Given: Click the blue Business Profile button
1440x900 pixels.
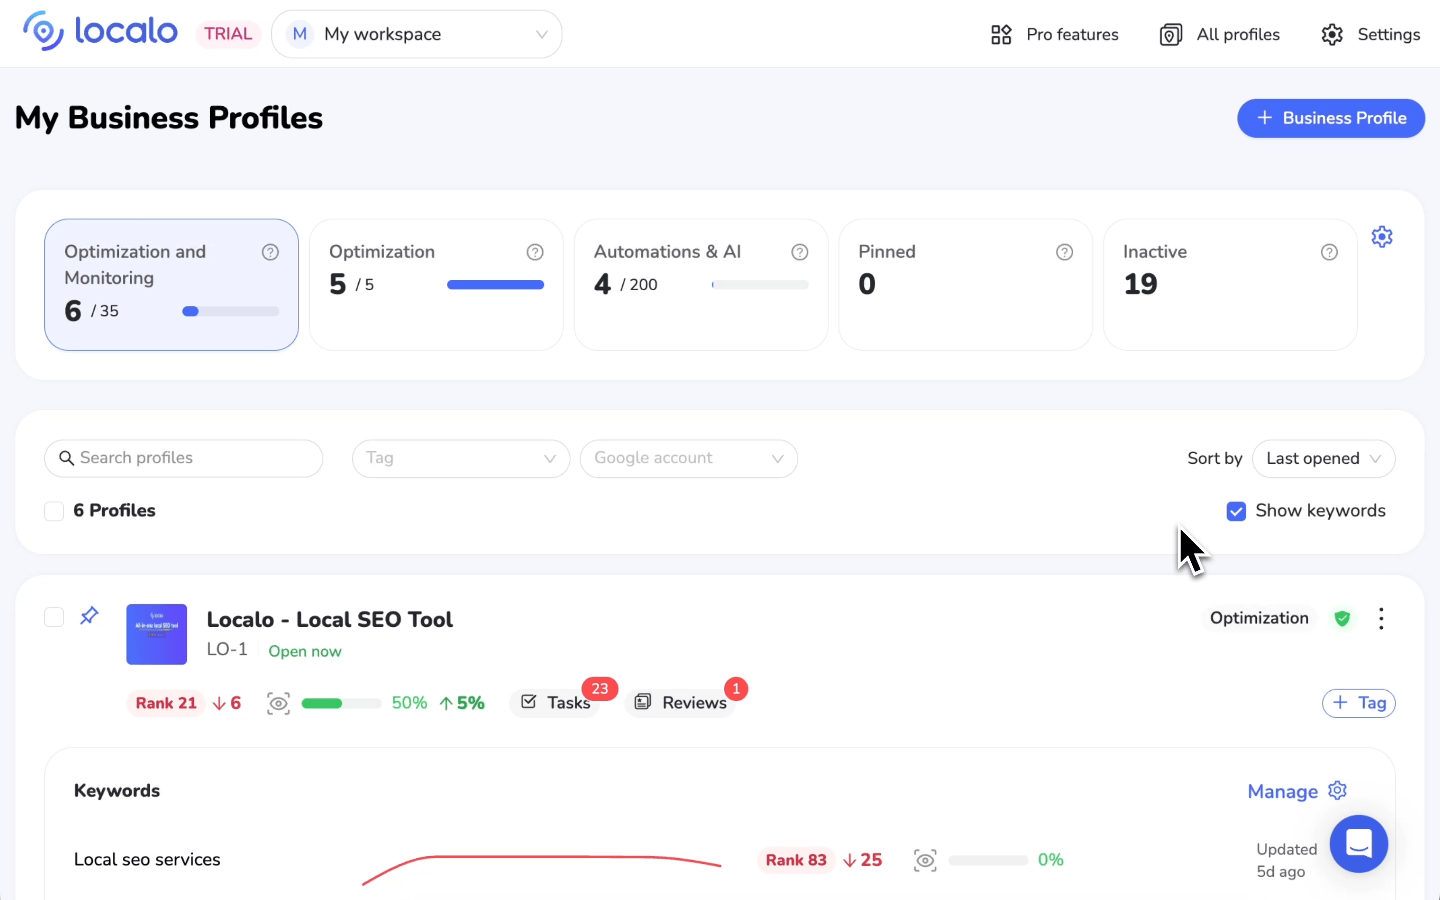Looking at the screenshot, I should [1330, 118].
